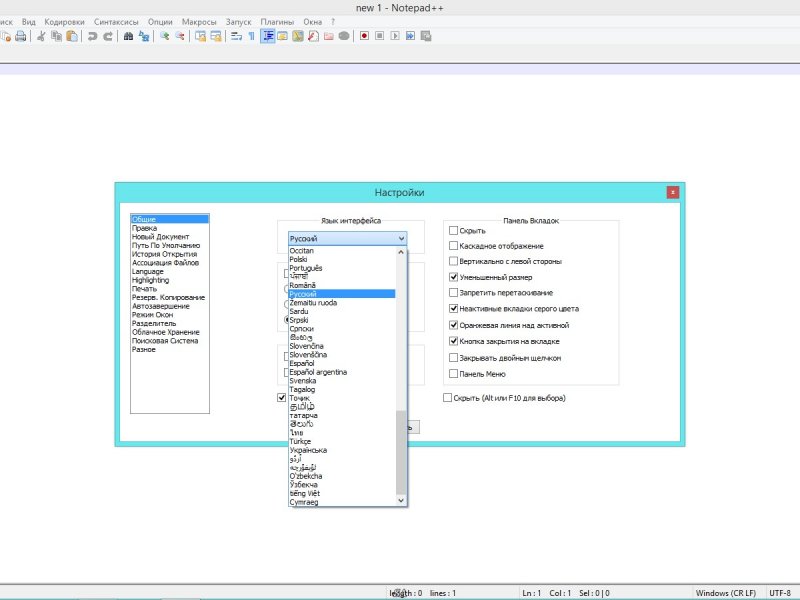Uncheck Неактивные вкладки серого цвета
This screenshot has height=600, width=800.
point(453,308)
